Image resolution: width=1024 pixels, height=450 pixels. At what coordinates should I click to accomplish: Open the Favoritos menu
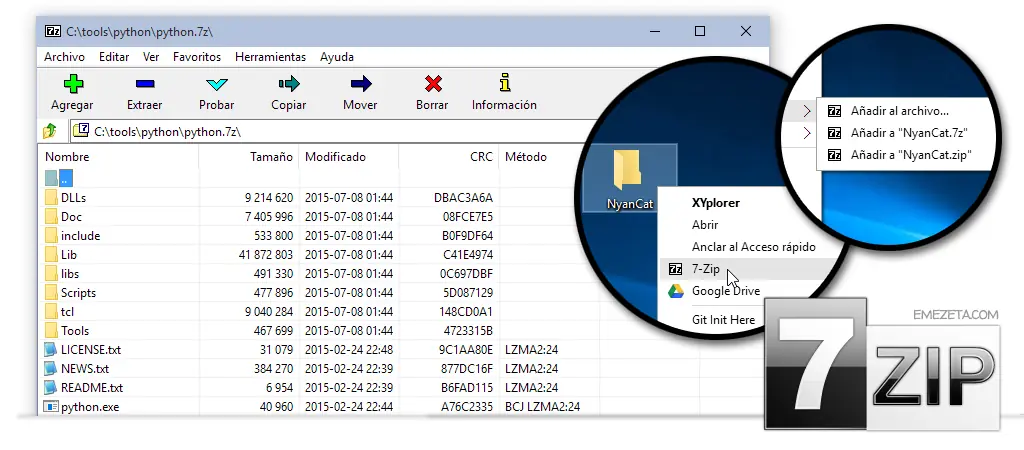pyautogui.click(x=197, y=57)
